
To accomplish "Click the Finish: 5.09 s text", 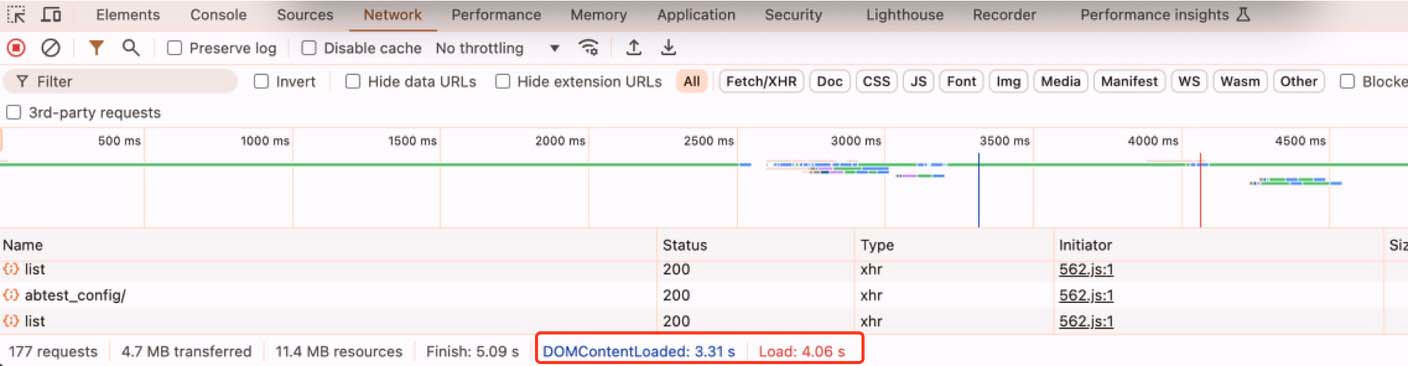I will (x=472, y=351).
